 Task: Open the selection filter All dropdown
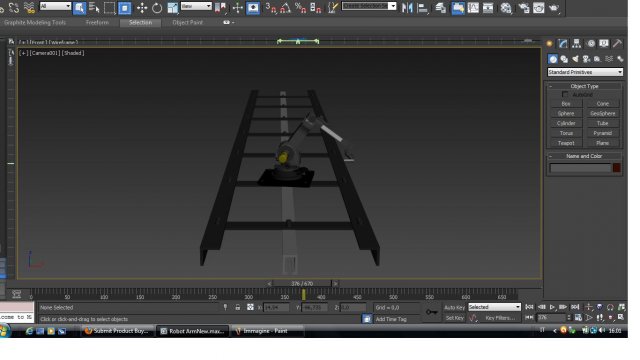pyautogui.click(x=56, y=6)
